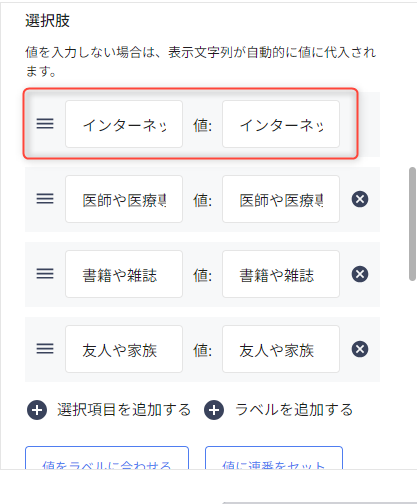Click 選択項目を追加する text link
Viewport: 417px width, 504px height.
click(124, 410)
